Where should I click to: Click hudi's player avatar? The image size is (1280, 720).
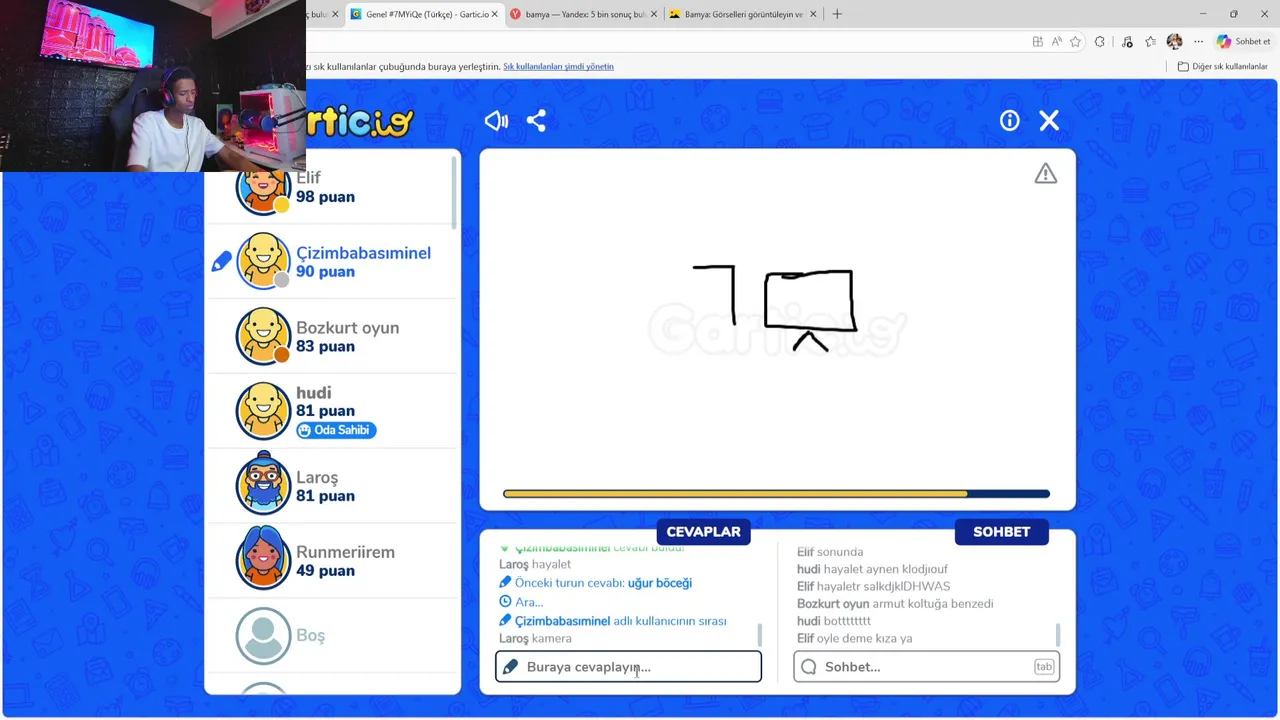(263, 411)
